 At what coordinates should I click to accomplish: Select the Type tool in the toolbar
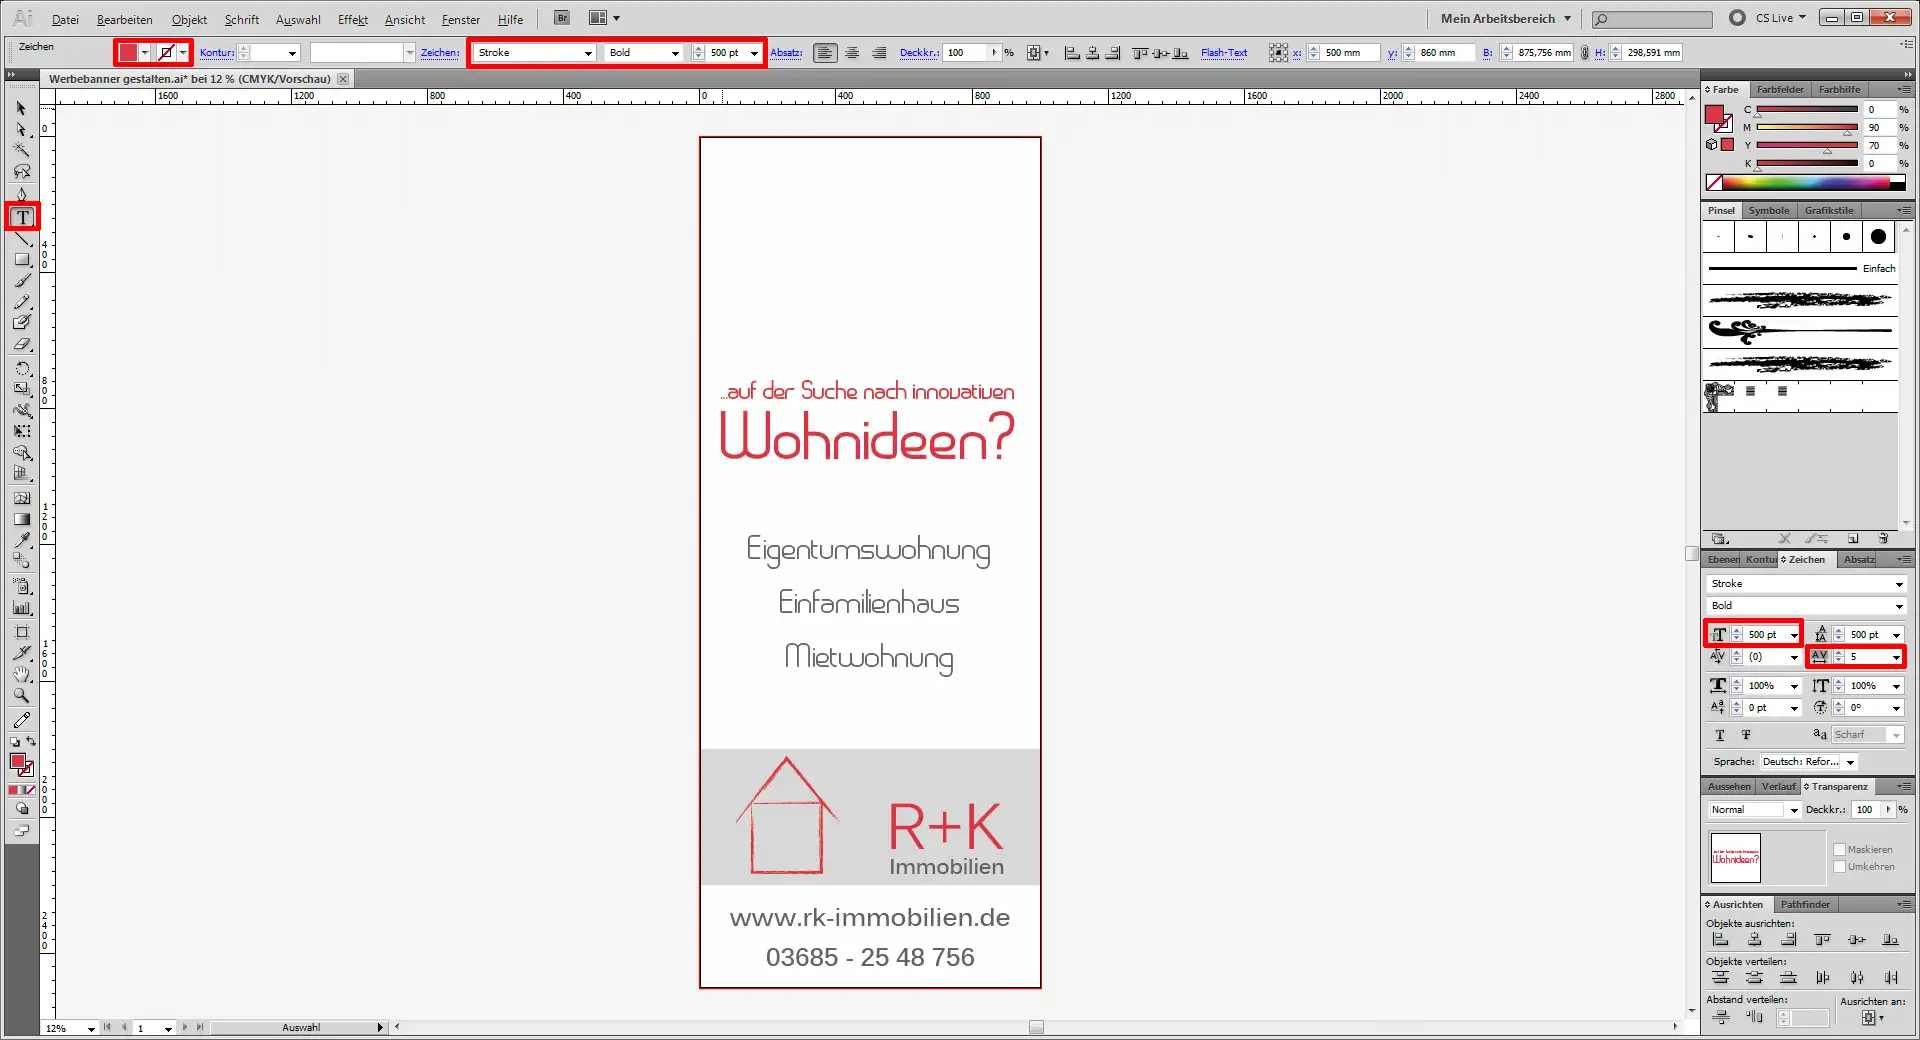(22, 217)
